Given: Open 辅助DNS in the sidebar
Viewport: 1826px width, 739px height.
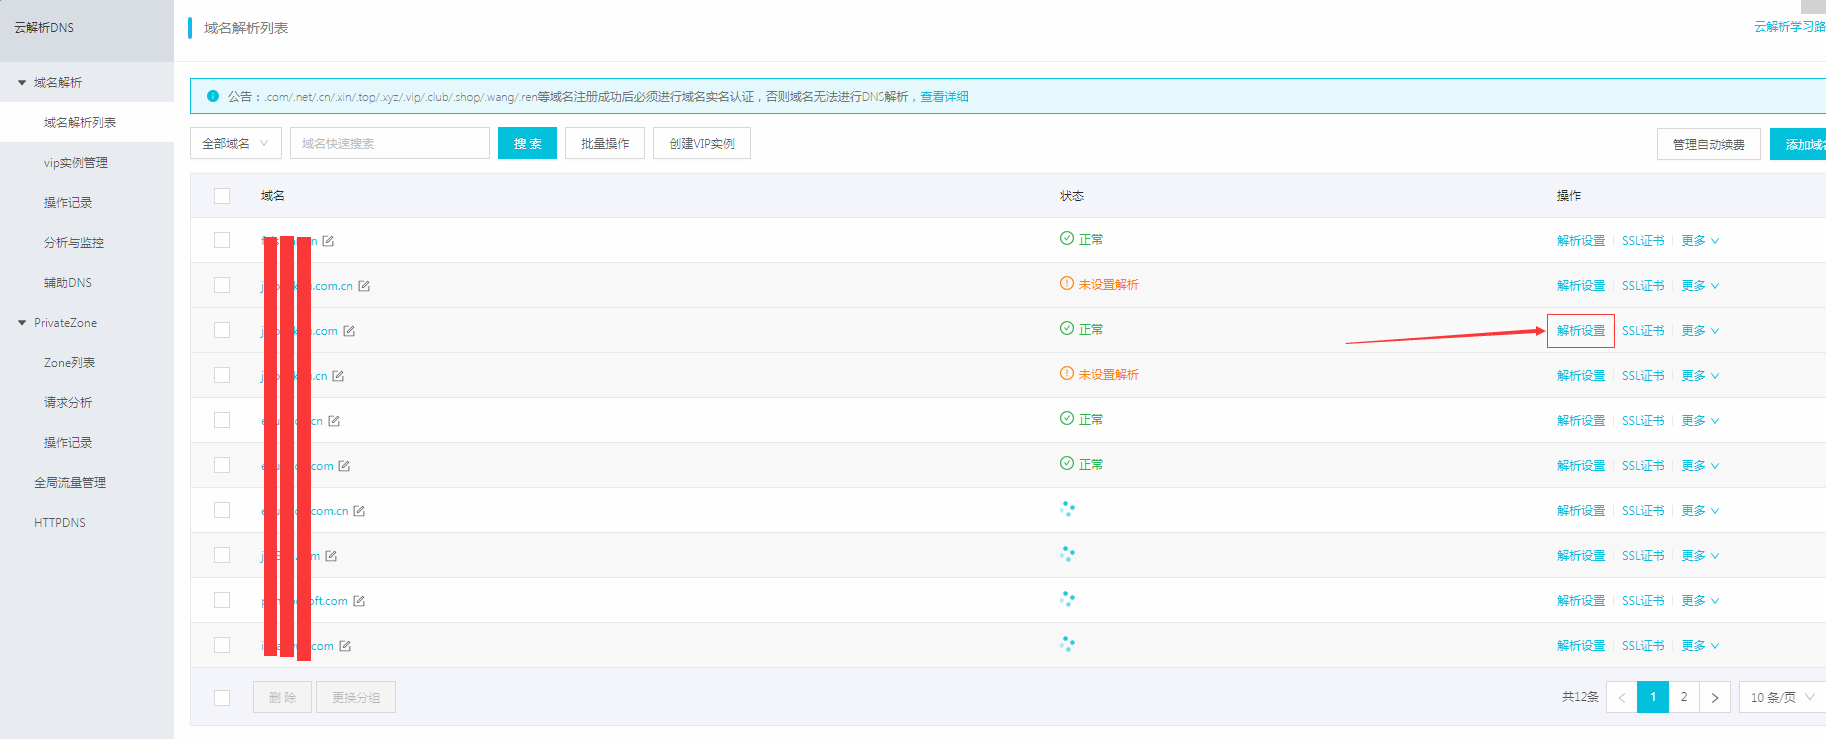Looking at the screenshot, I should click(68, 283).
